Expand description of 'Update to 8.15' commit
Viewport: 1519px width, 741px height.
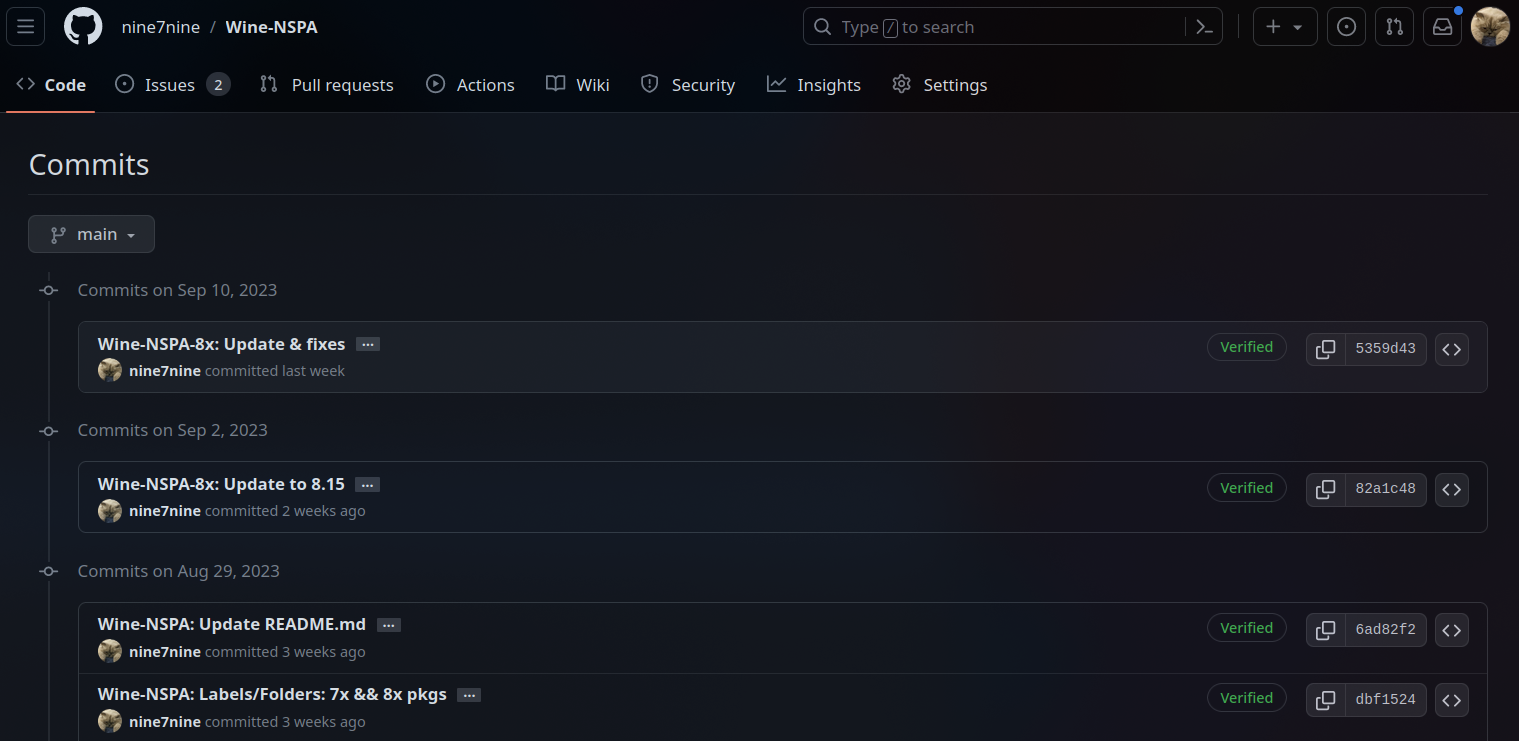pos(368,485)
